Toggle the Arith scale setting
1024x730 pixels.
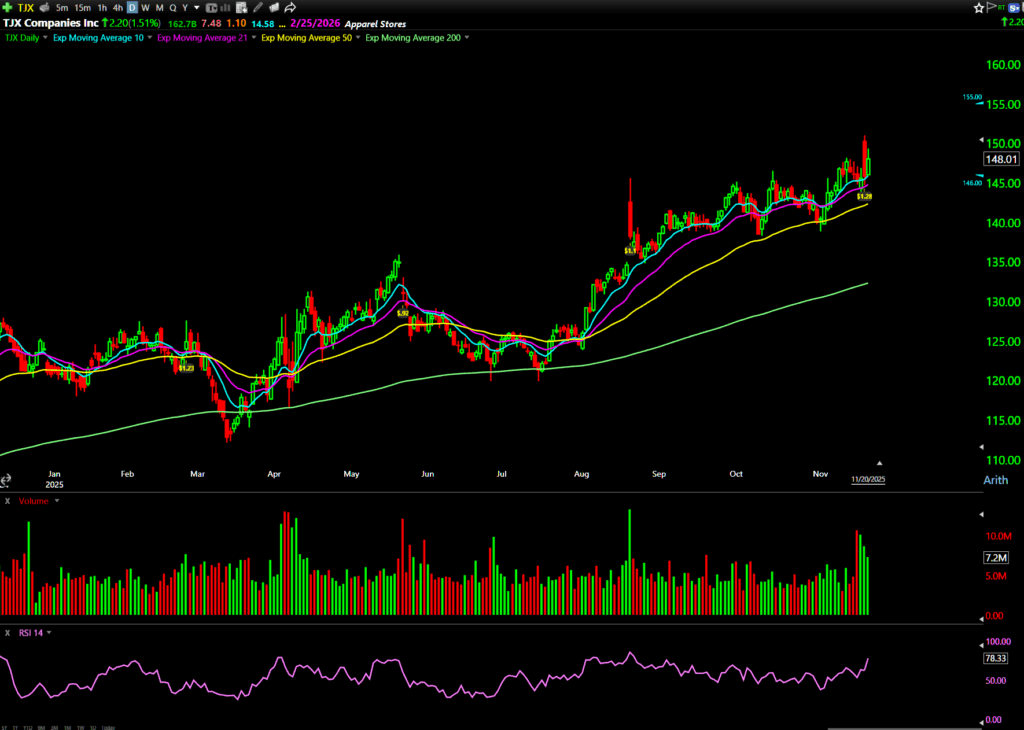click(994, 481)
